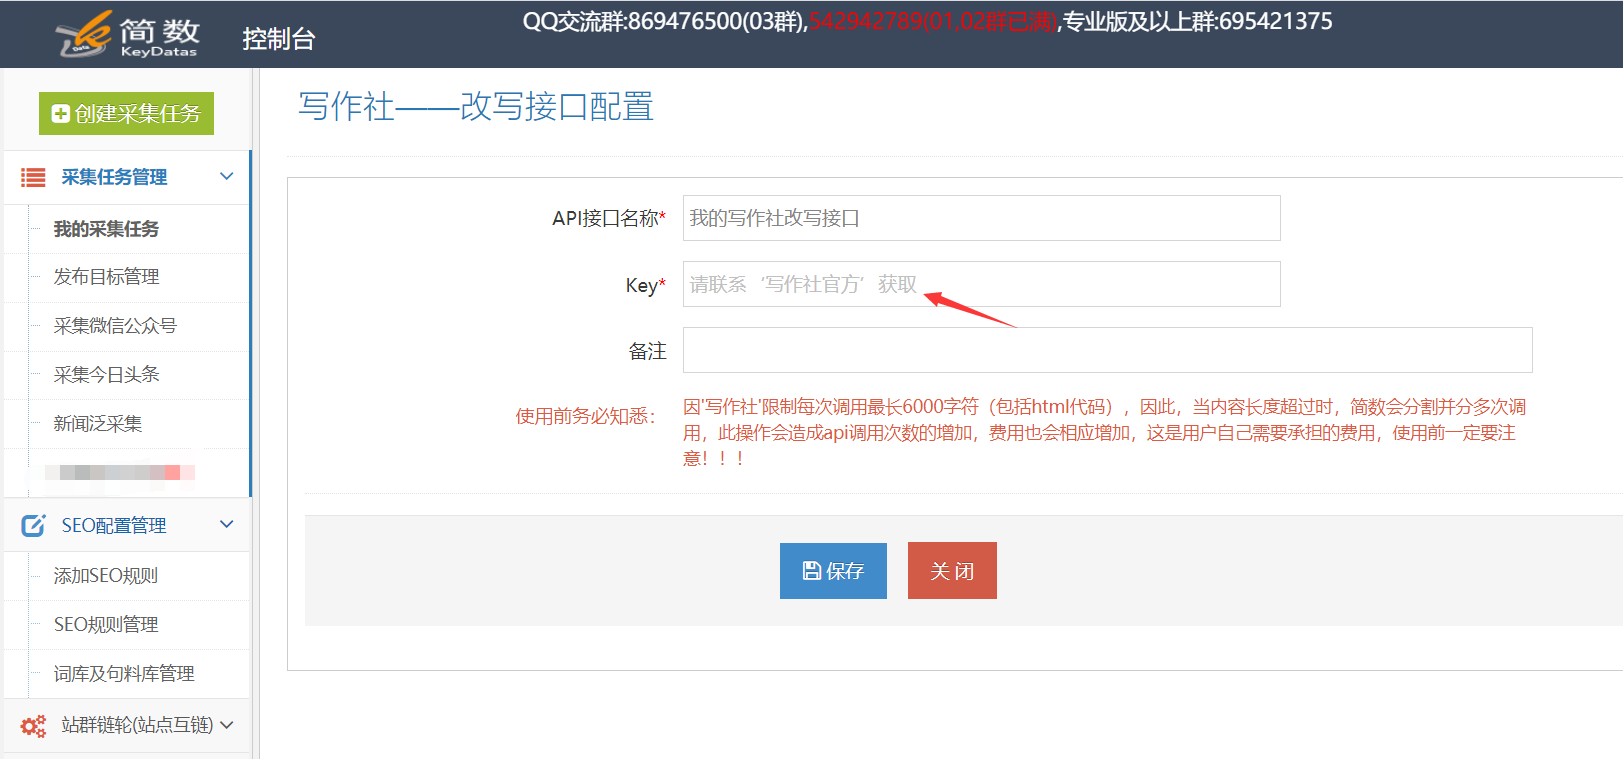
Task: Go to 新闻泛采集 menu entry
Action: pyautogui.click(x=98, y=424)
